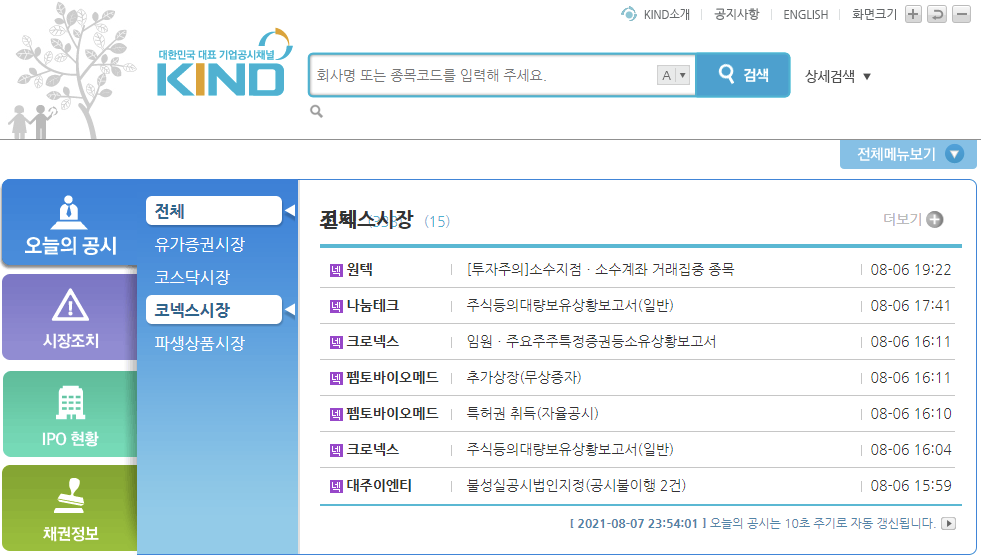Viewport: 981px width, 559px height.
Task: Open 투자주의 소수지점 소수계좌 거래집중 disclosure
Action: coord(601,270)
